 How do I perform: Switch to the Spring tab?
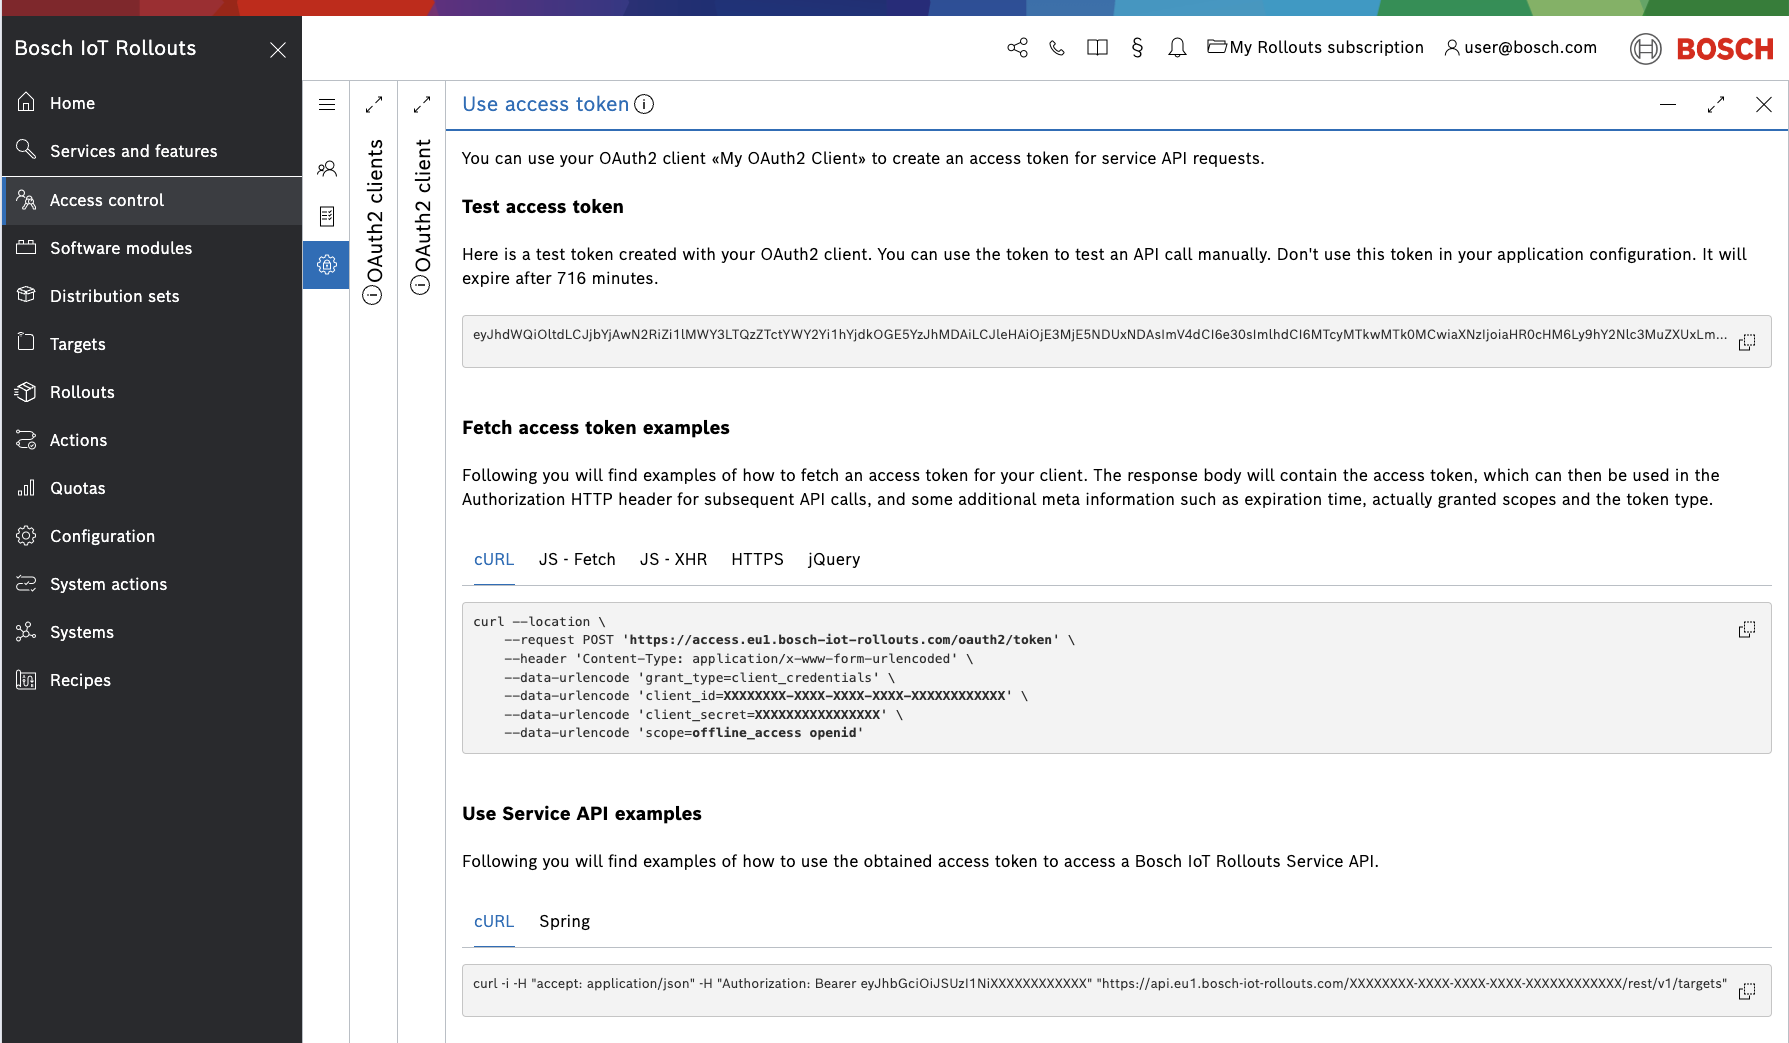564,921
